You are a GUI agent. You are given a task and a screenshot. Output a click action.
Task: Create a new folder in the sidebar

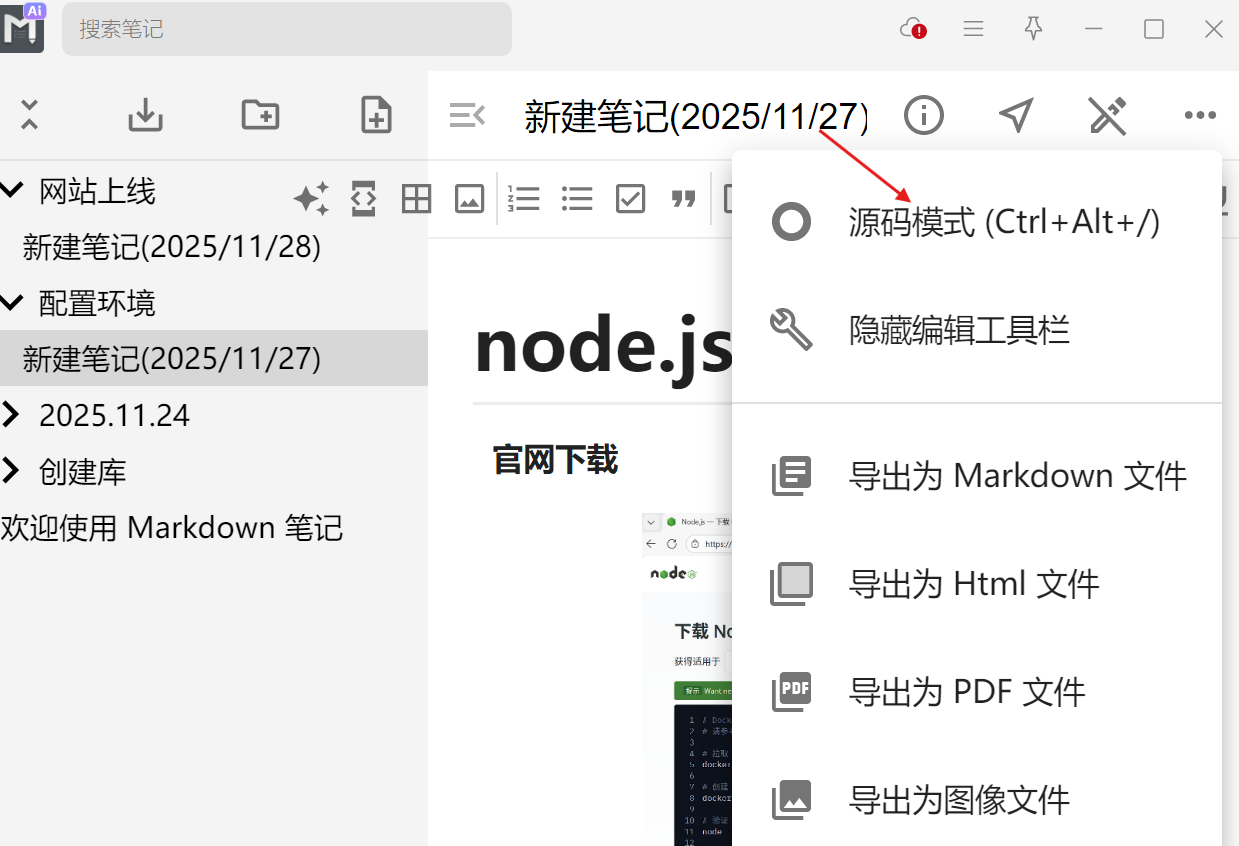click(260, 114)
